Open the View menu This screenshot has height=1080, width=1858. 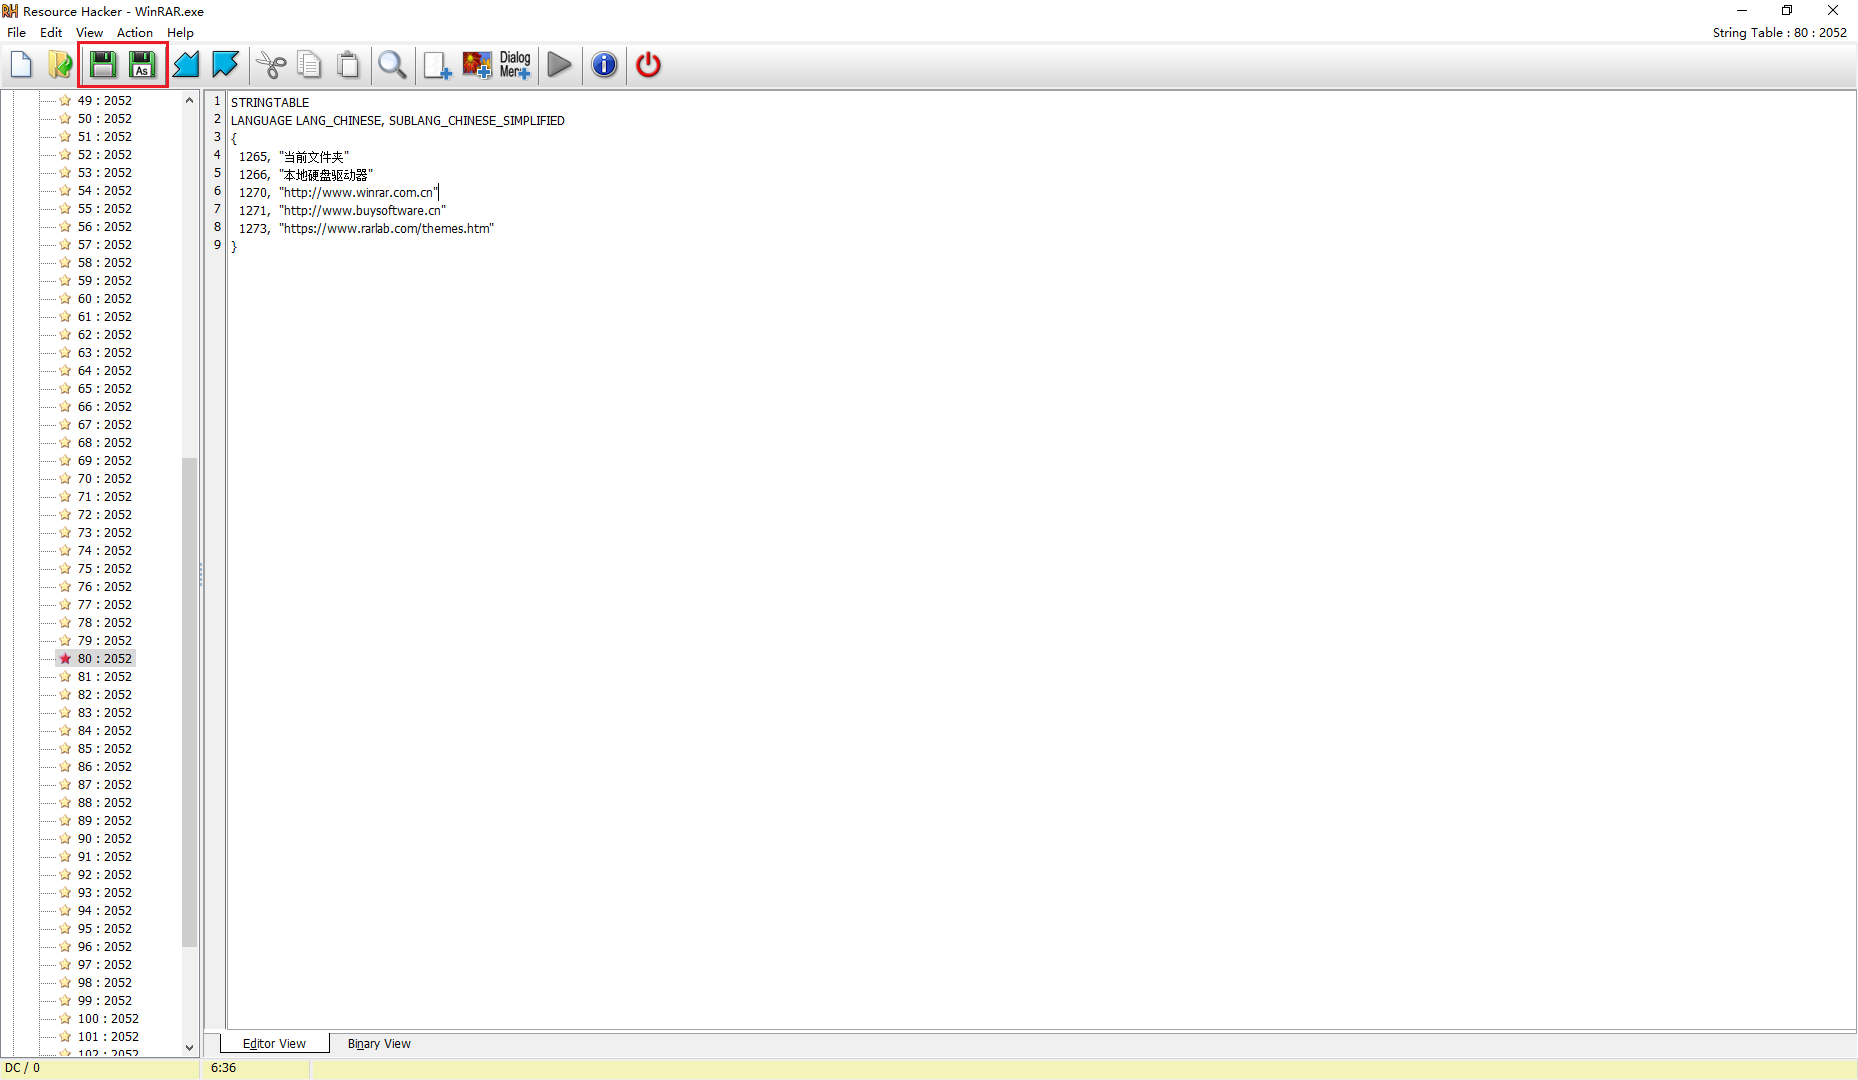pos(90,33)
